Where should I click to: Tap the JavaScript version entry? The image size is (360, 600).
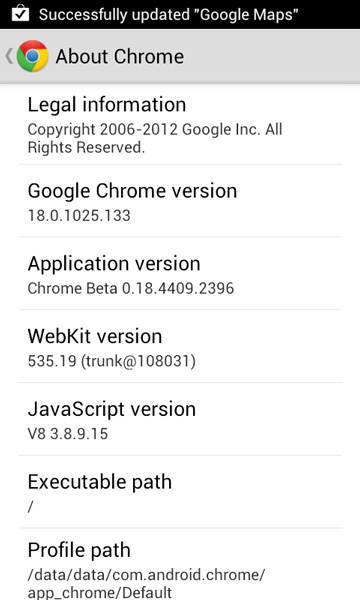[x=180, y=419]
